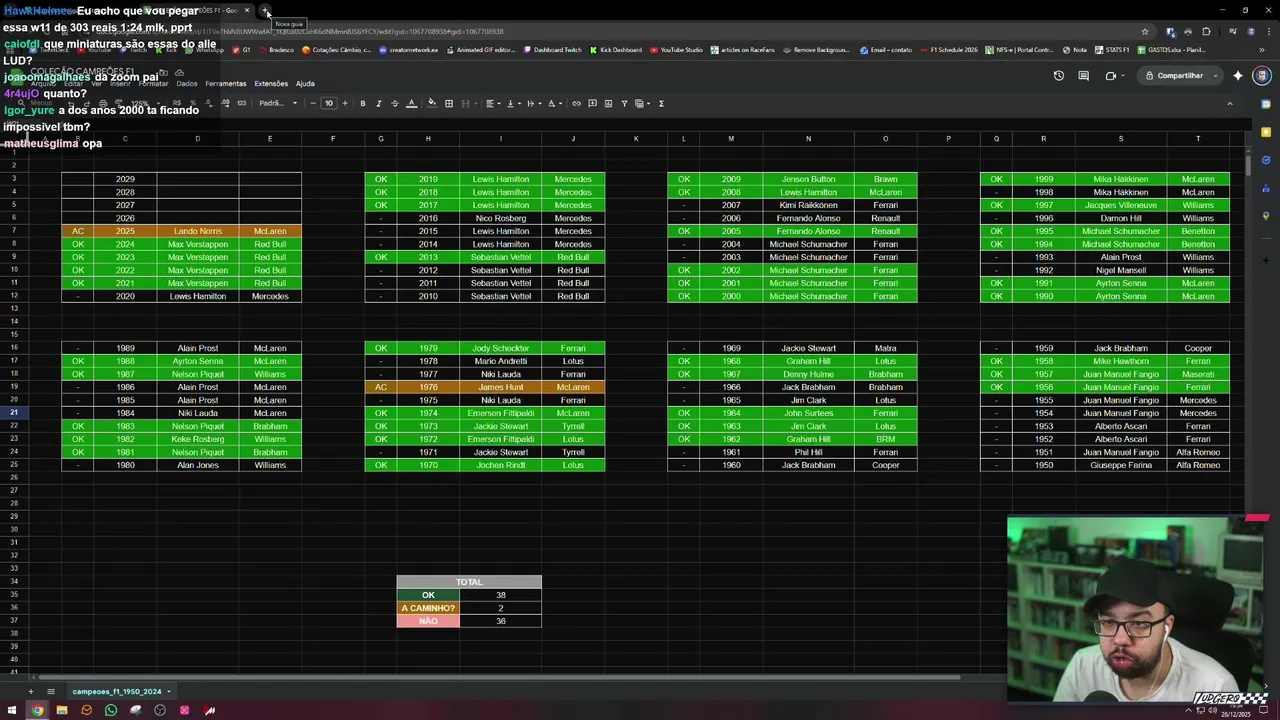
Task: Open YouTube Studio bookmark
Action: click(x=676, y=49)
